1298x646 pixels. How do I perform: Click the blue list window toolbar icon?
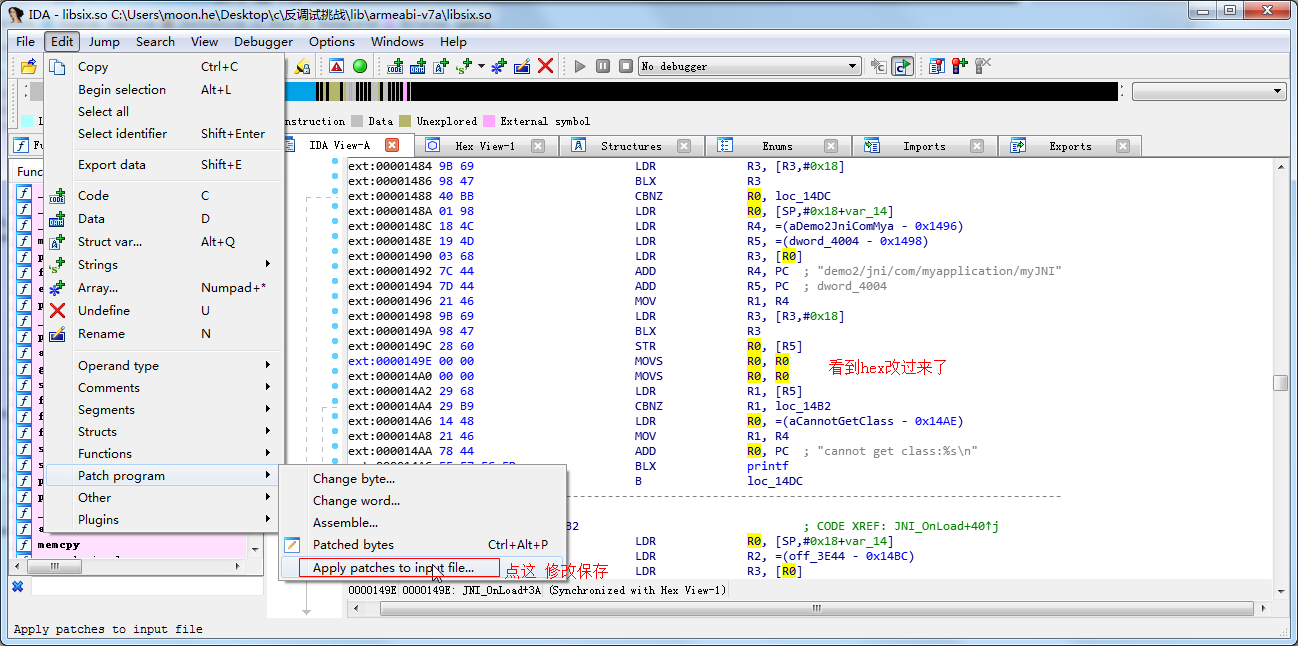937,66
